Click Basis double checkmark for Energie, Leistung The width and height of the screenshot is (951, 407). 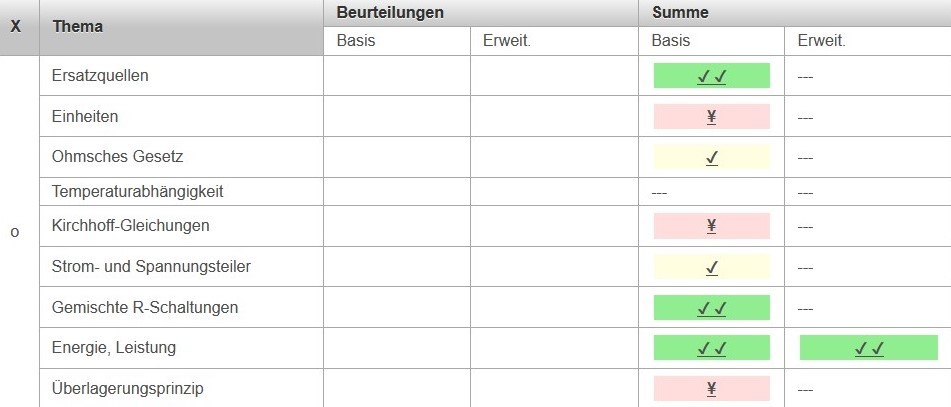[x=711, y=348]
